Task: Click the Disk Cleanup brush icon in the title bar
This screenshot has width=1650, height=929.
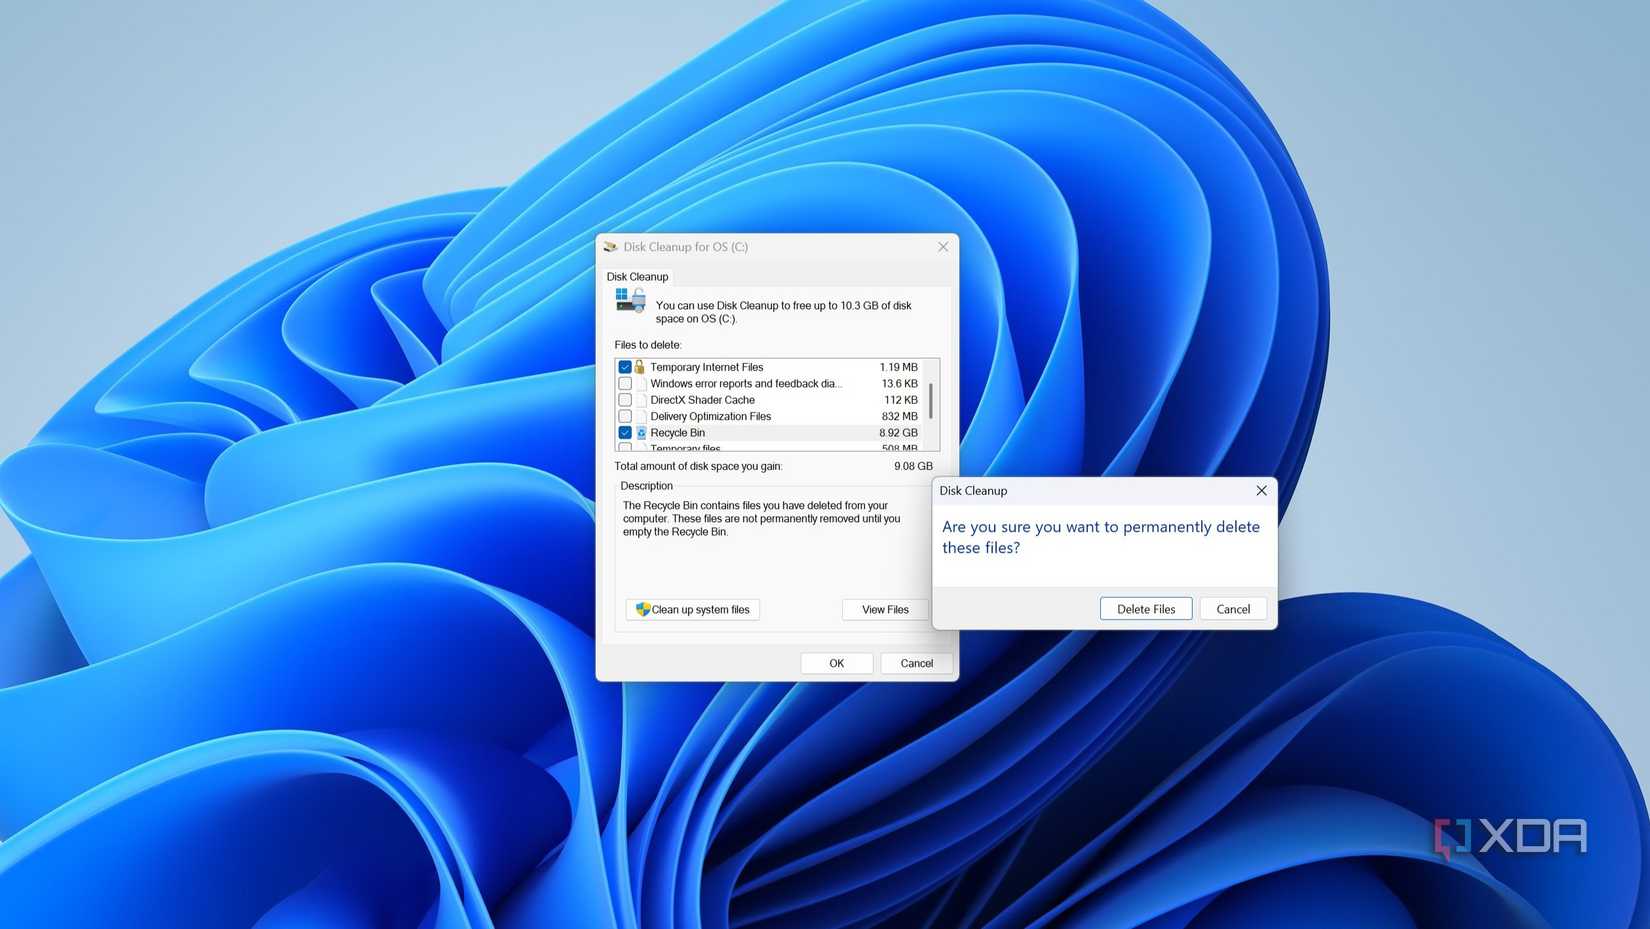Action: [x=611, y=246]
